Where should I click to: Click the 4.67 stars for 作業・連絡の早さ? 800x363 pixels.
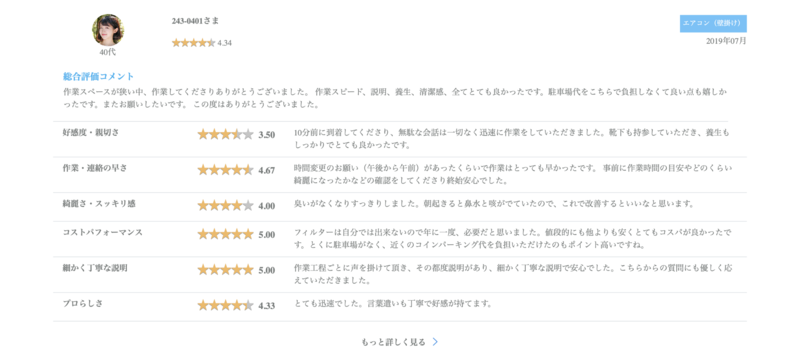click(226, 170)
